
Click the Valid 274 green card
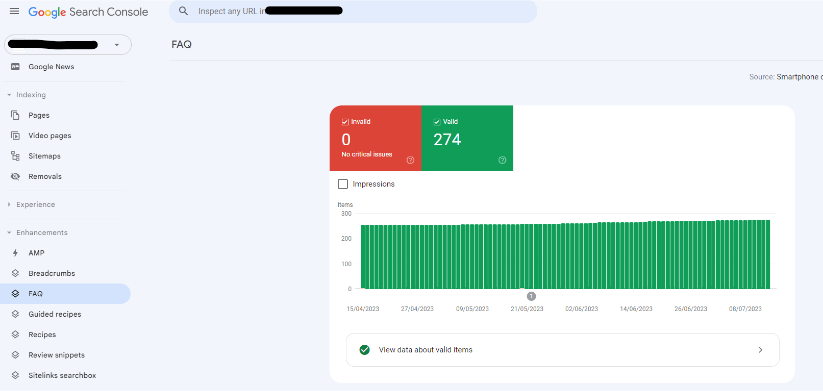click(467, 138)
